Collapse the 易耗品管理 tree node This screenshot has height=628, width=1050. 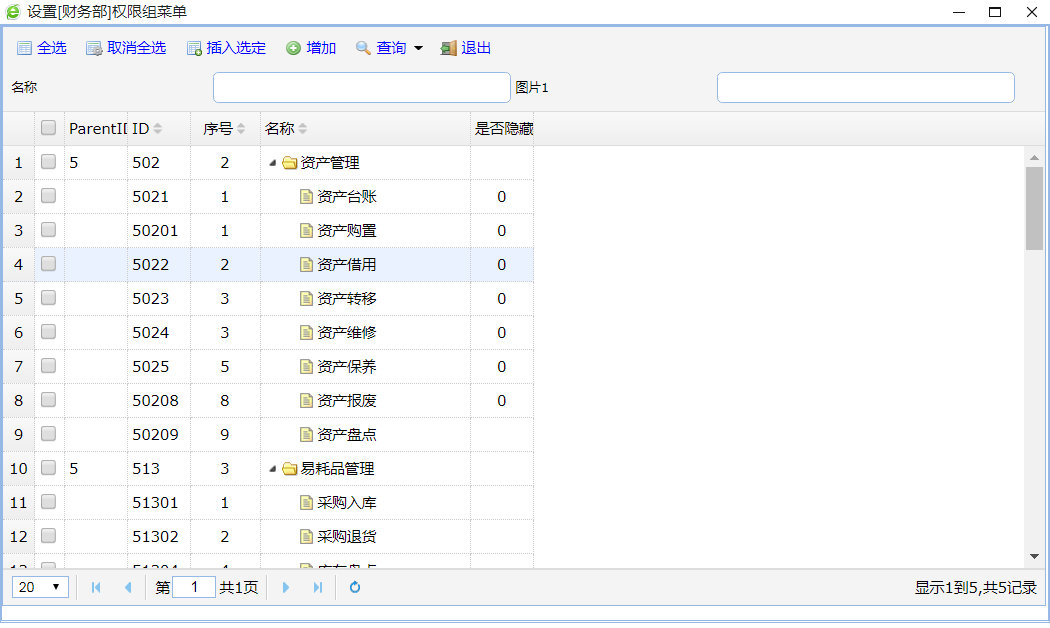pos(273,469)
